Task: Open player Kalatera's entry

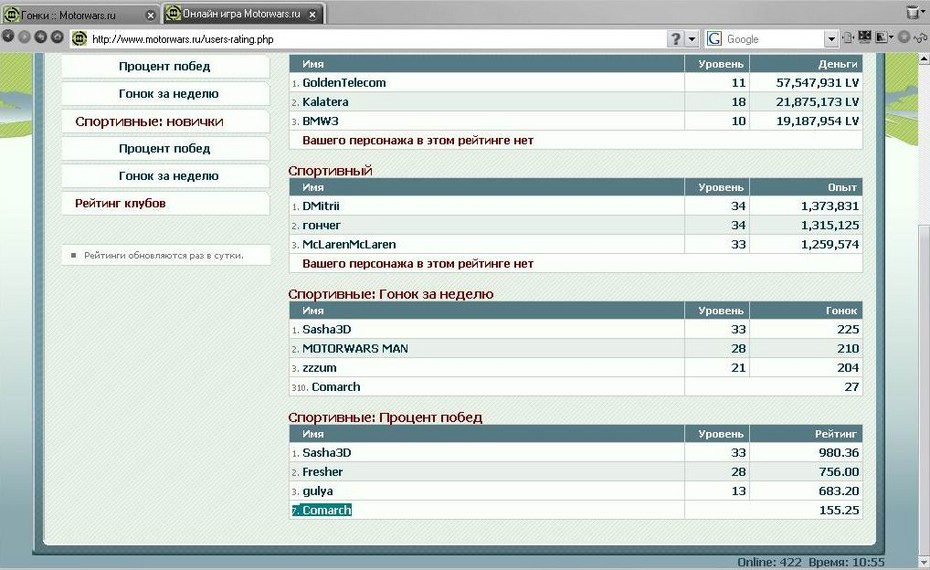Action: point(325,102)
